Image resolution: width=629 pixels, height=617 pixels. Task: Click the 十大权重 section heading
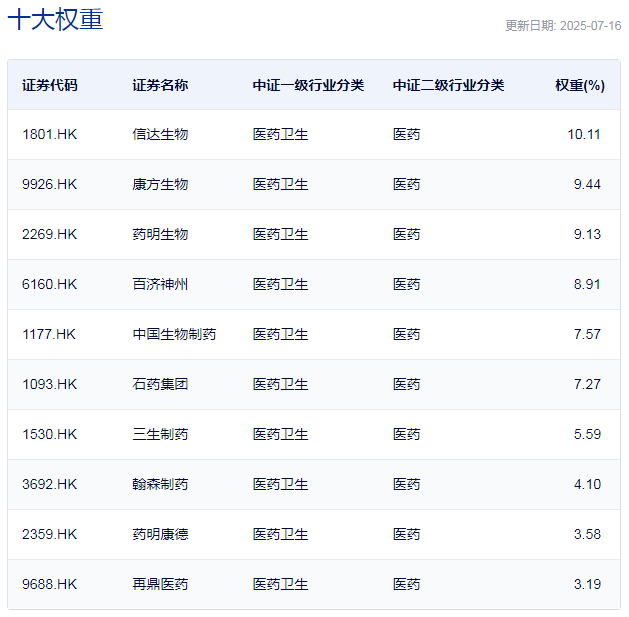click(x=55, y=20)
